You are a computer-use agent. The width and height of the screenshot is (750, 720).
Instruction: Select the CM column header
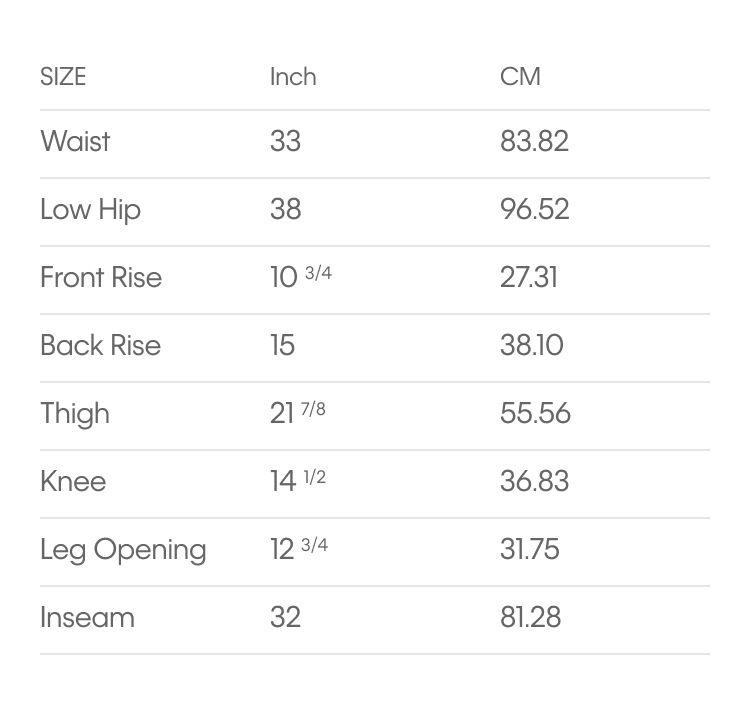(520, 77)
